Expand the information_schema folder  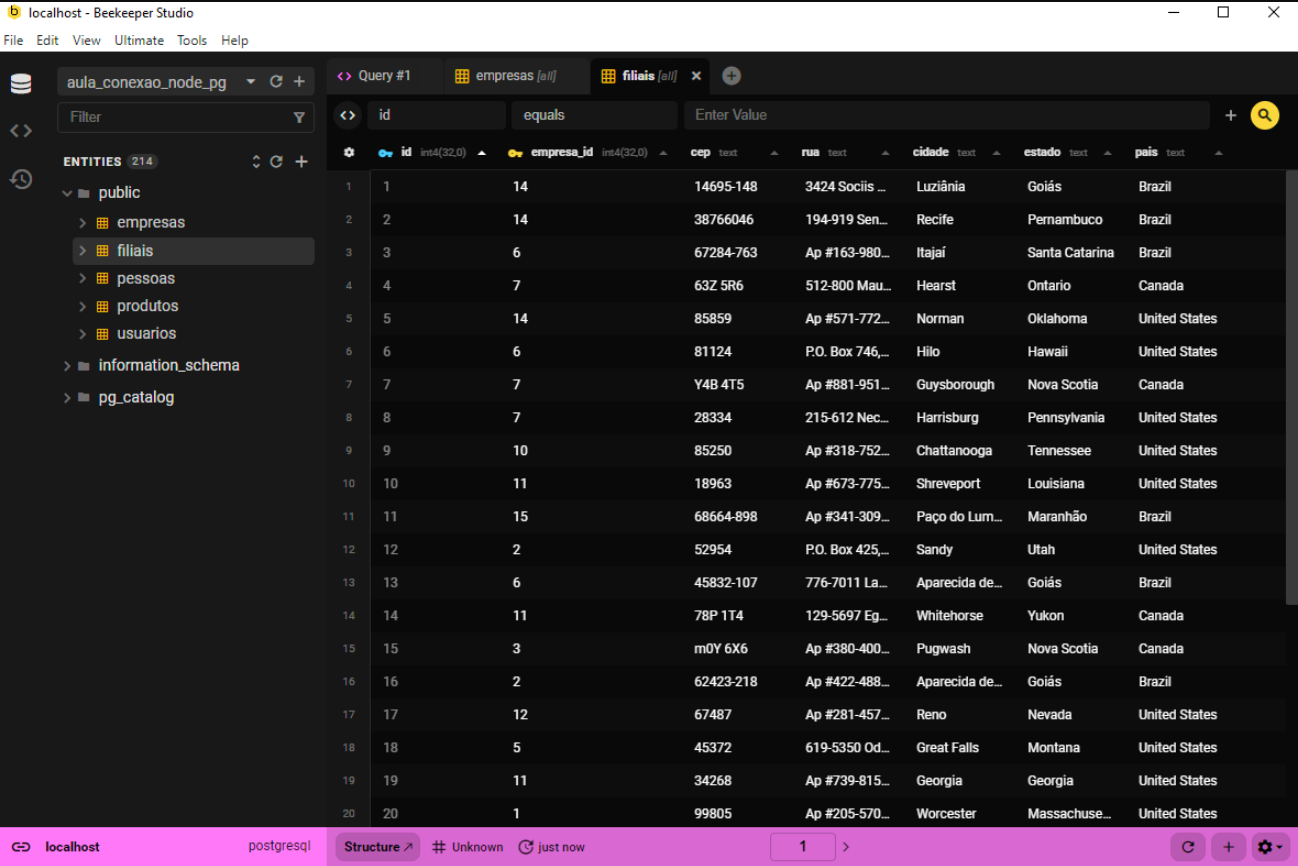coord(67,366)
